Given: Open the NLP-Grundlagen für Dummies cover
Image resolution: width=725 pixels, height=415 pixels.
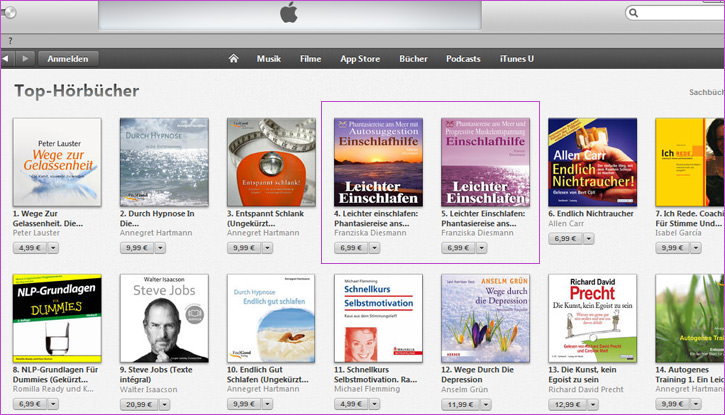Looking at the screenshot, I should point(57,318).
